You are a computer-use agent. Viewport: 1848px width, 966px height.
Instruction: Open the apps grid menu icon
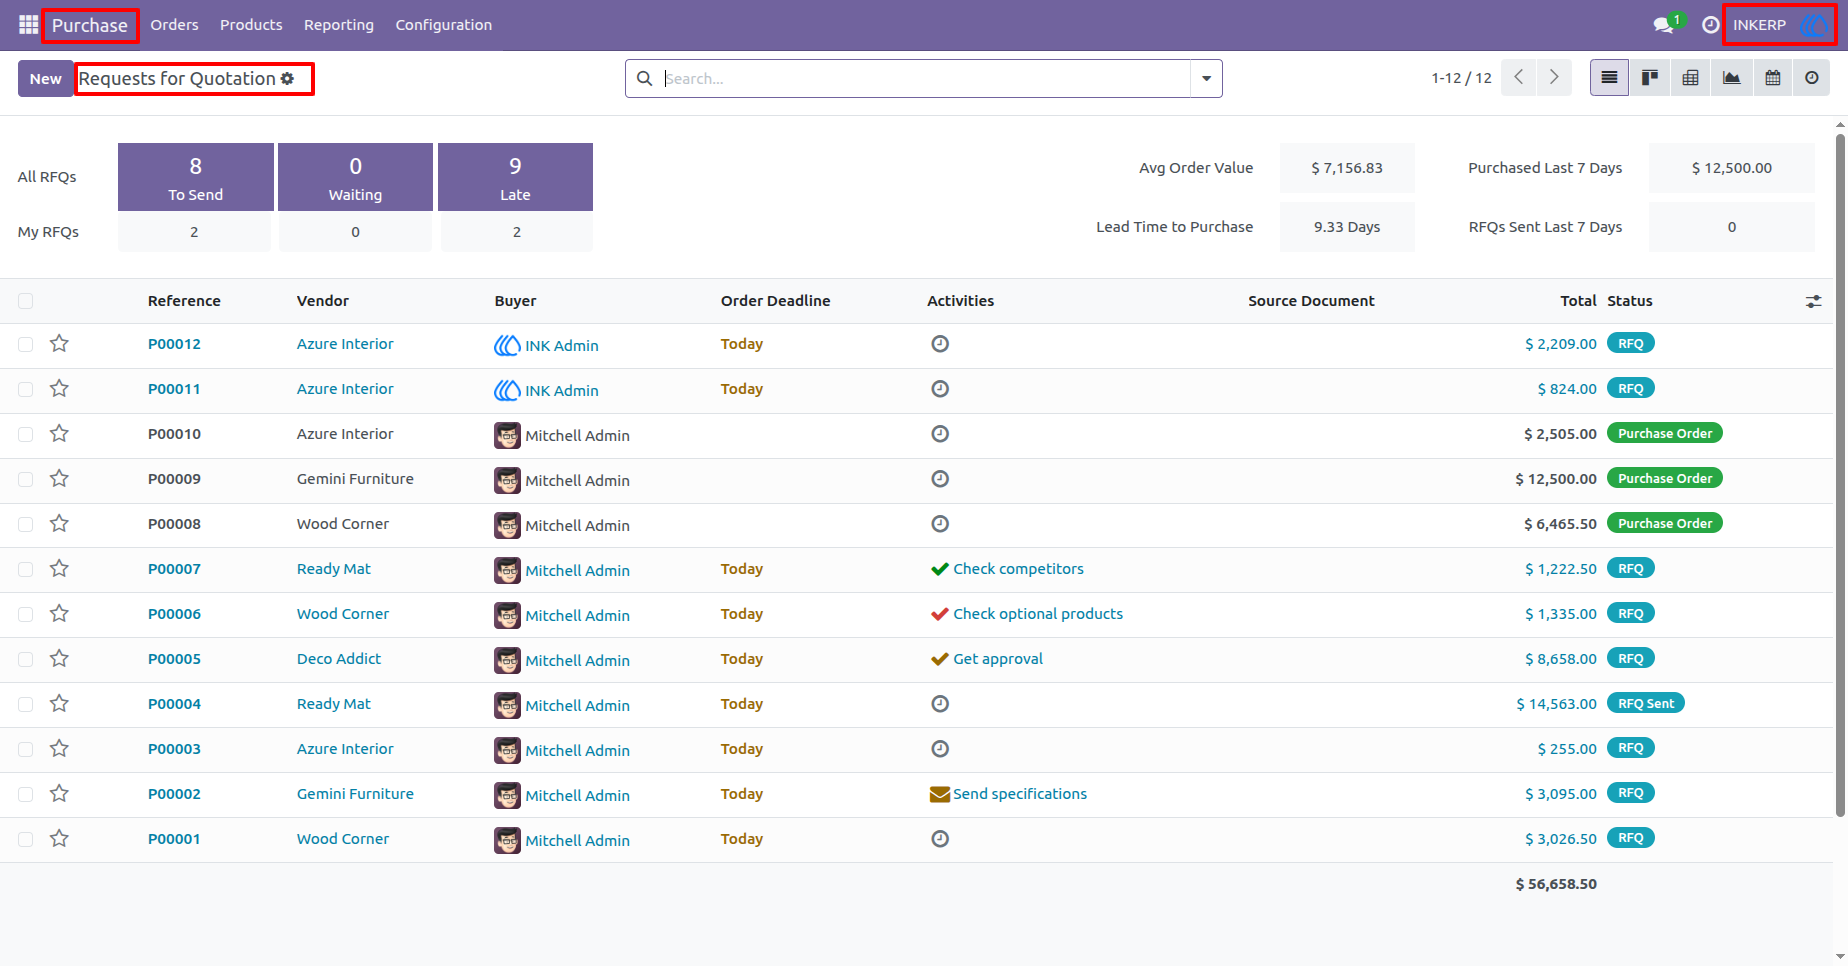[28, 24]
